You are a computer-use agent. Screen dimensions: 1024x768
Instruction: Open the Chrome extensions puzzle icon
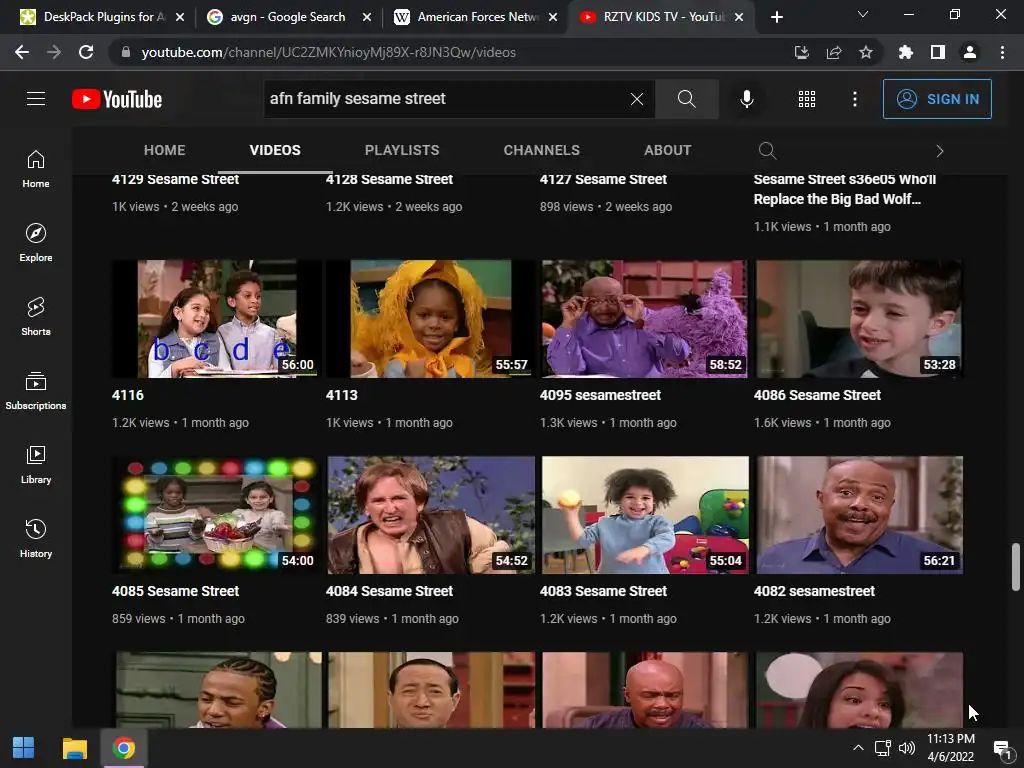coord(905,52)
